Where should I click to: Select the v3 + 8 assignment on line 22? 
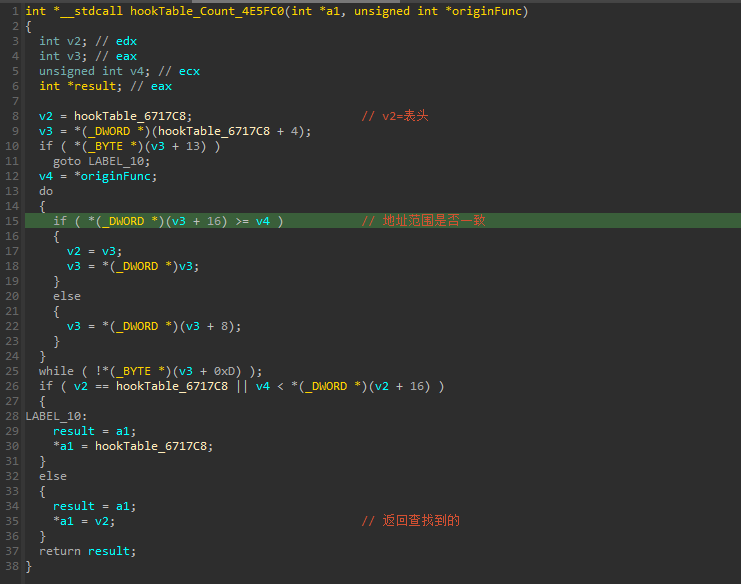[154, 326]
